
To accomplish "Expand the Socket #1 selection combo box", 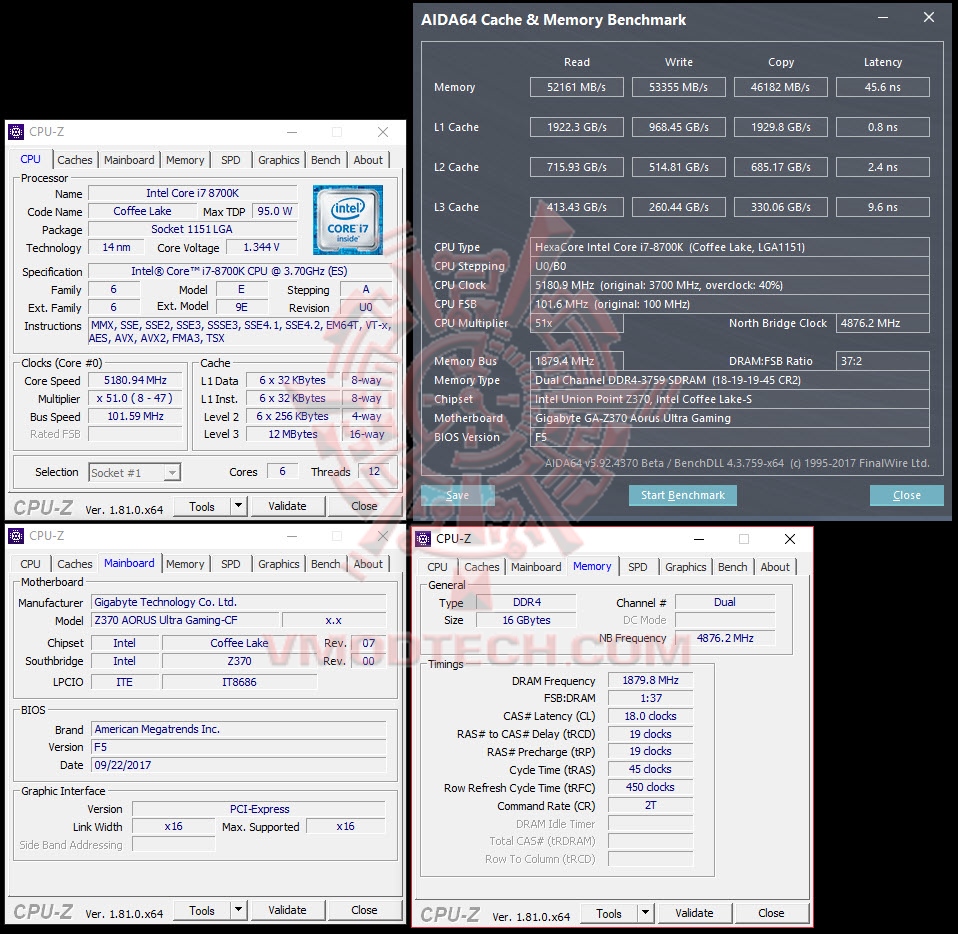I will coord(172,473).
